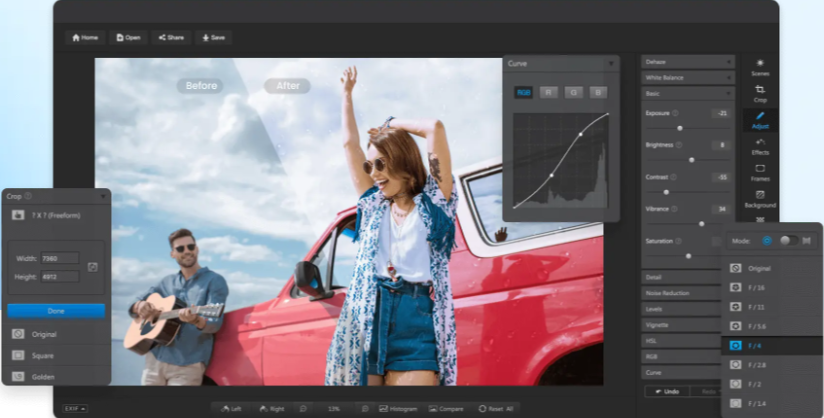Click Exposure info icon

[675, 113]
